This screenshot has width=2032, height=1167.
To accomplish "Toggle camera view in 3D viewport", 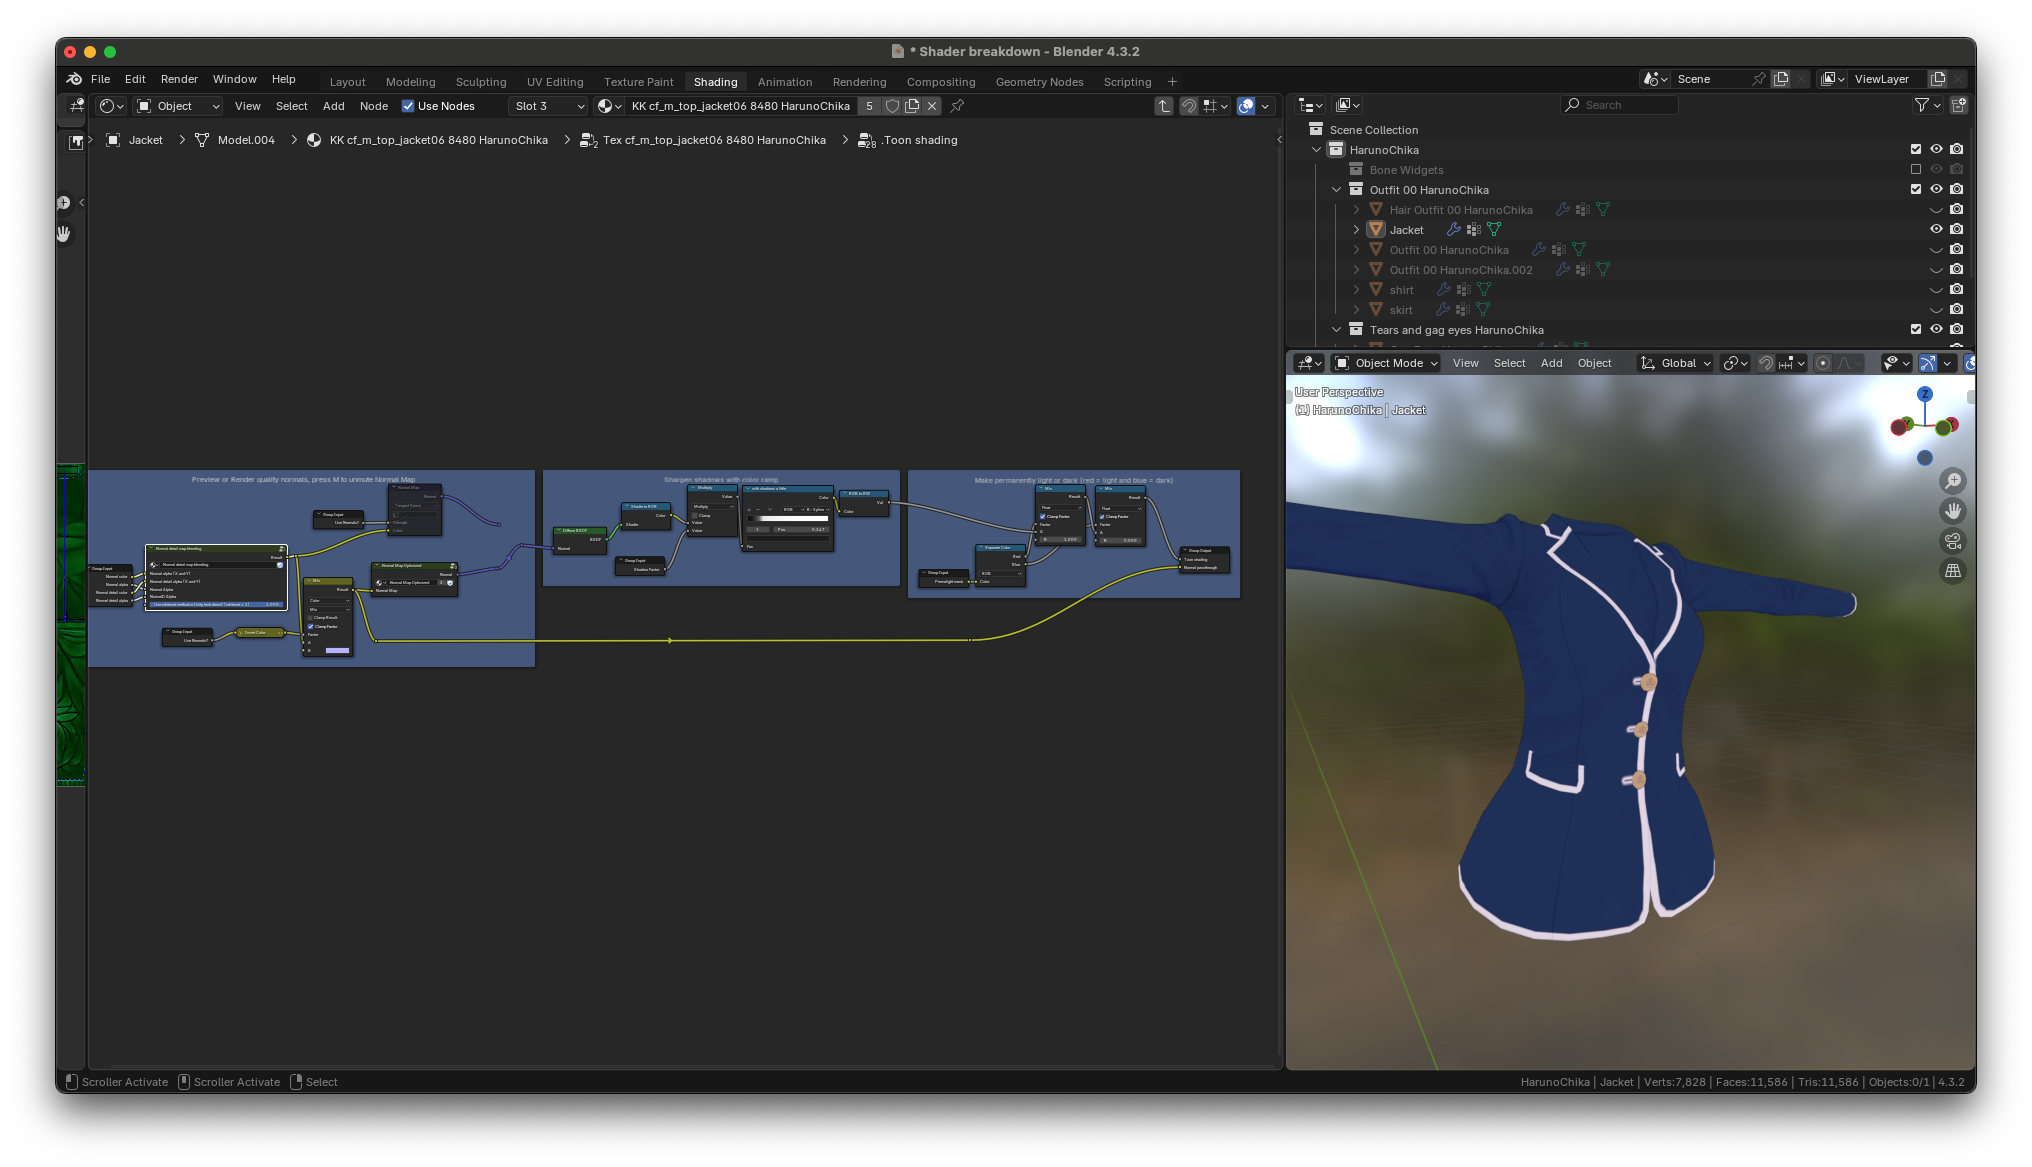I will [1952, 541].
